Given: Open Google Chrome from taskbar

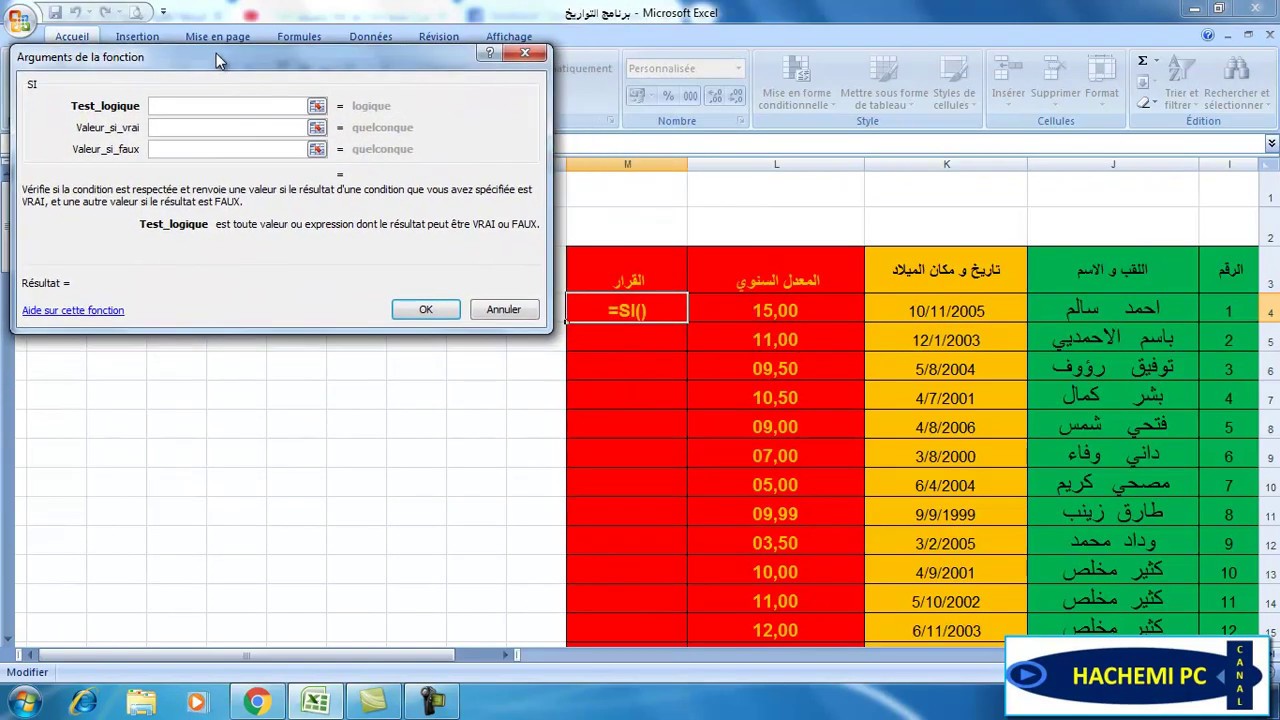Looking at the screenshot, I should 257,702.
